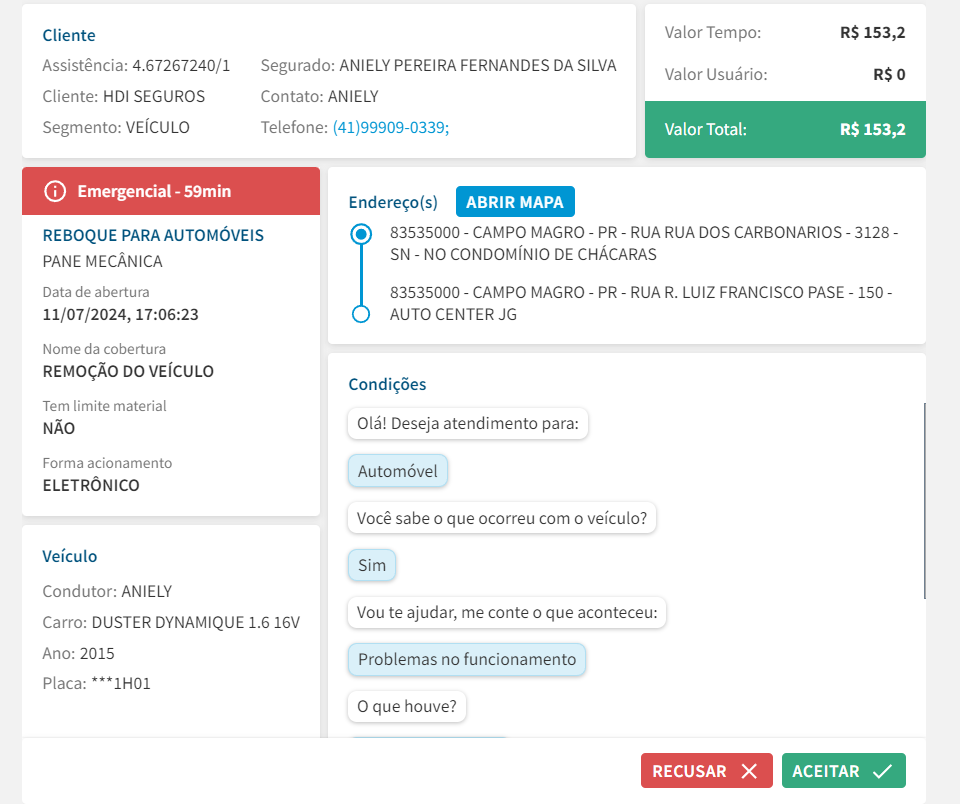Click the O que houve? question bubble
The image size is (960, 804).
407,707
